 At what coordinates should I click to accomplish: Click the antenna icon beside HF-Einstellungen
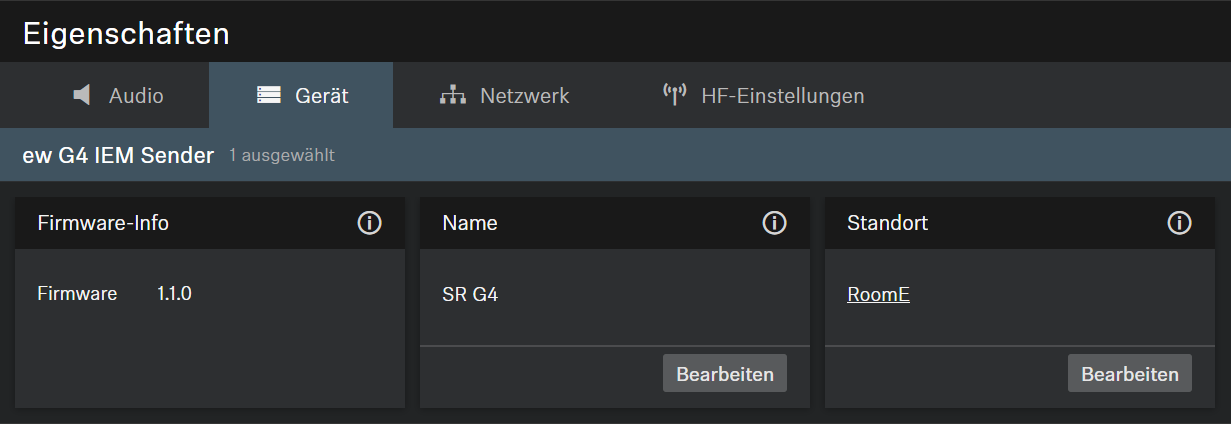pyautogui.click(x=674, y=96)
